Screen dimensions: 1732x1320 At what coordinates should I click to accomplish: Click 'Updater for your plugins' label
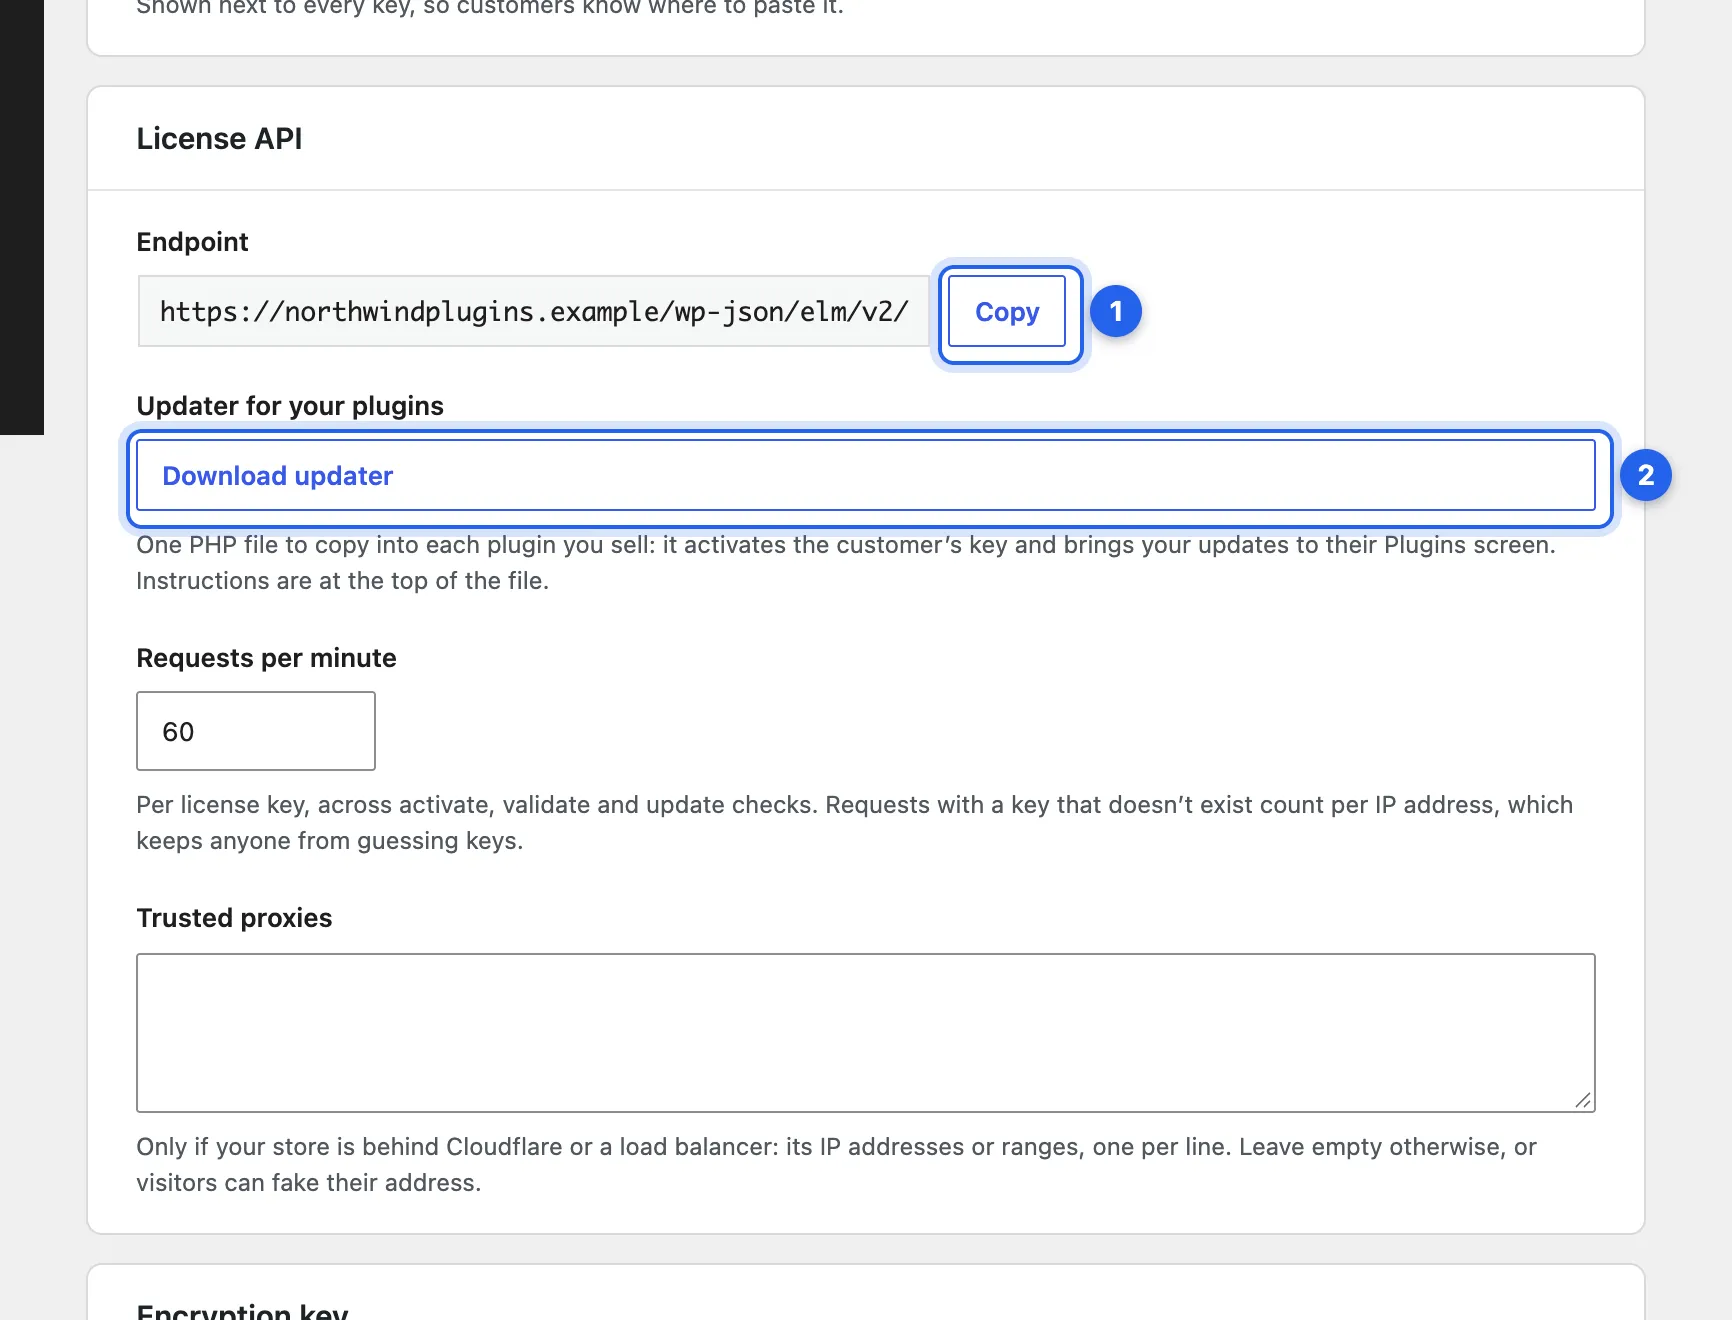[x=290, y=406]
